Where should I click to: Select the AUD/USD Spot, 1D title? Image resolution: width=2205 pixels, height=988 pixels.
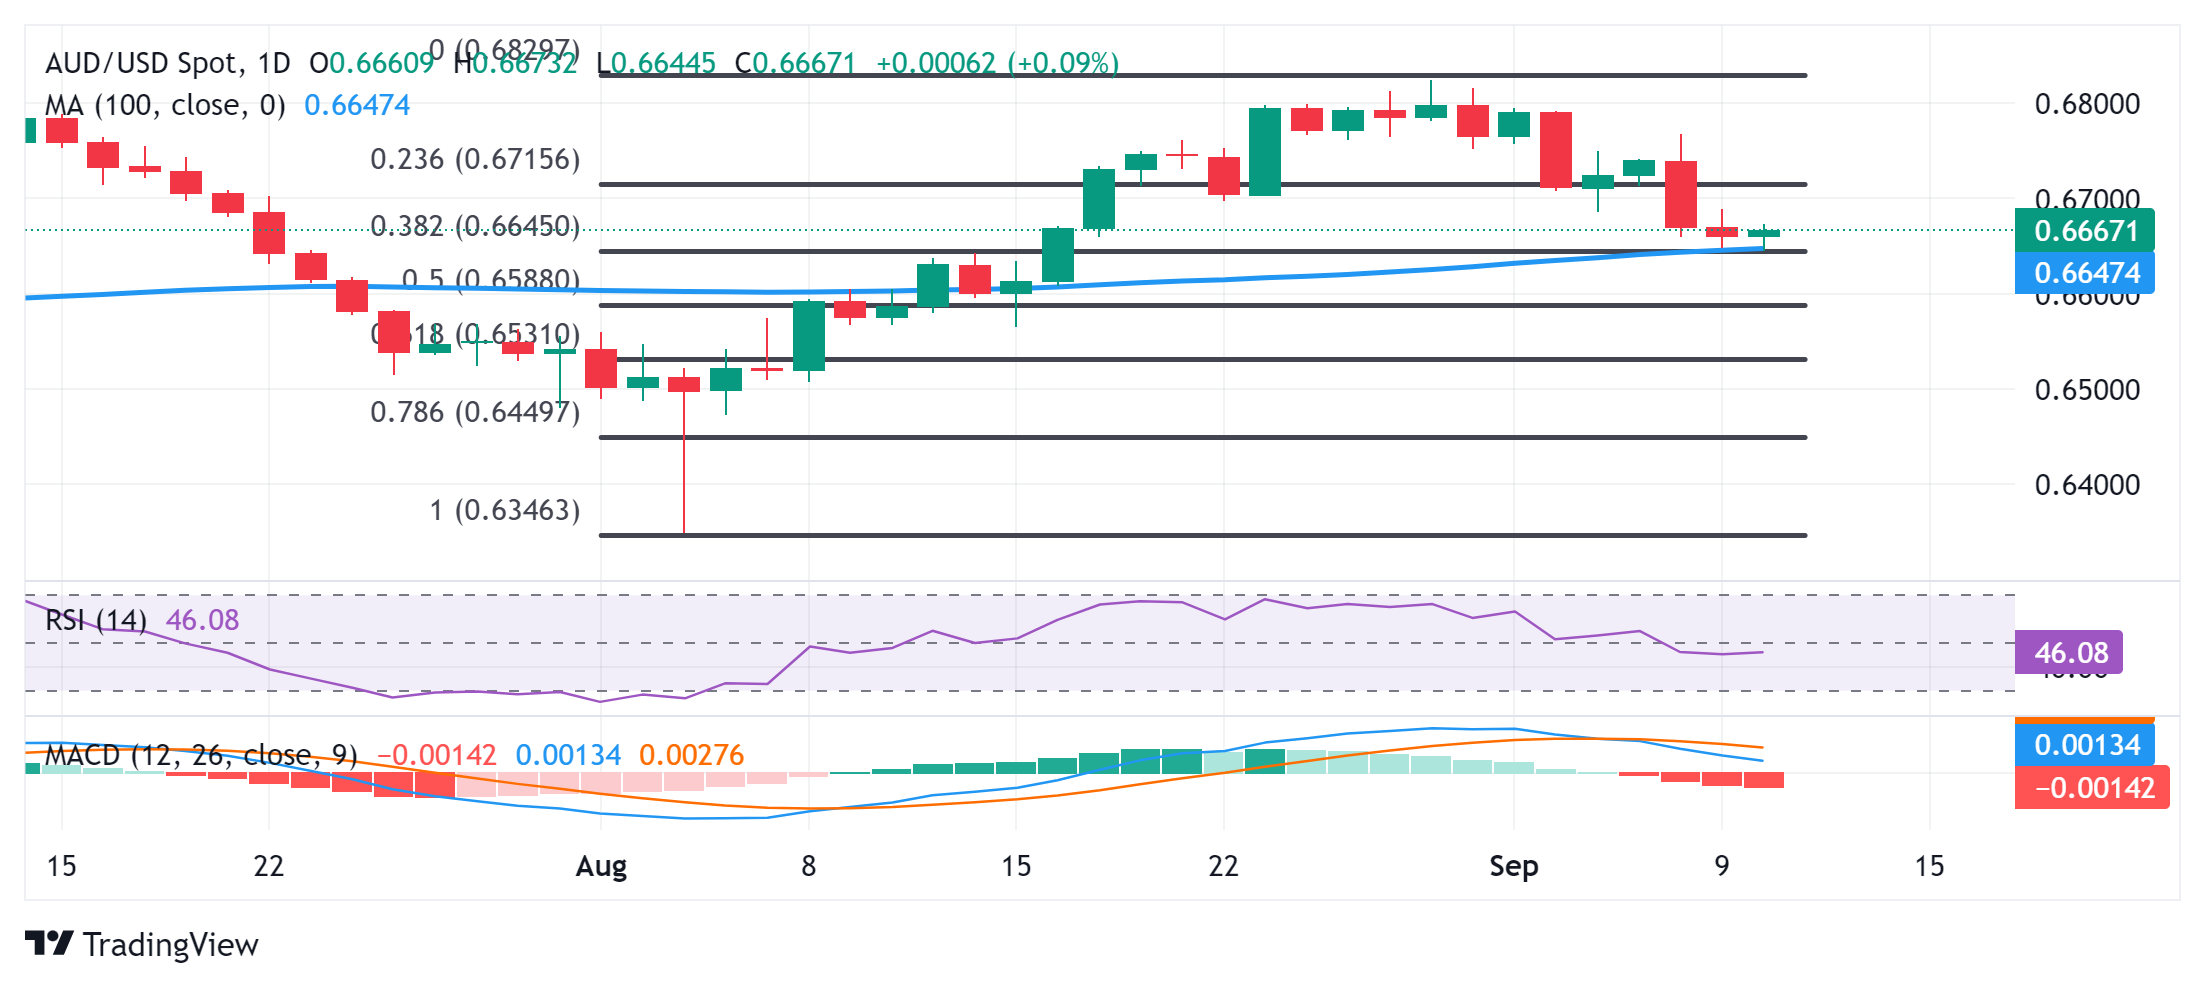(168, 63)
